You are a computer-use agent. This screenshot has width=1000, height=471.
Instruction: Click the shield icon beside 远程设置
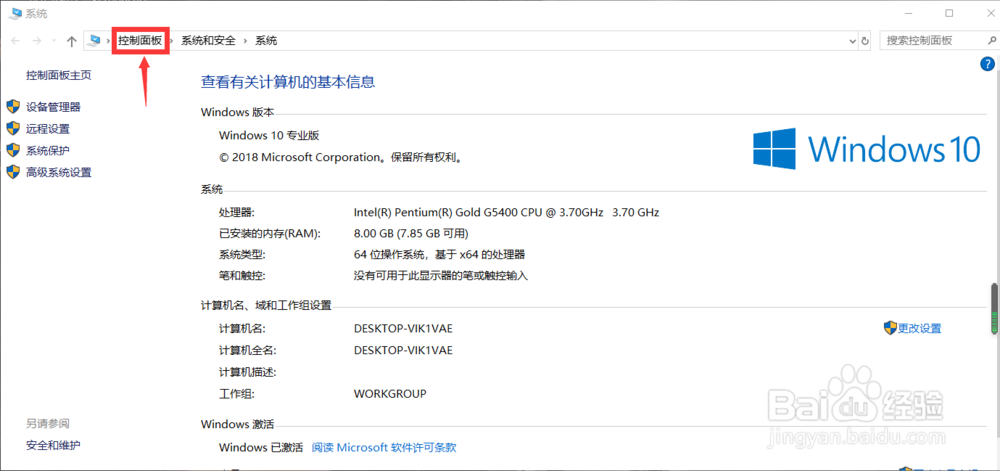[x=13, y=128]
